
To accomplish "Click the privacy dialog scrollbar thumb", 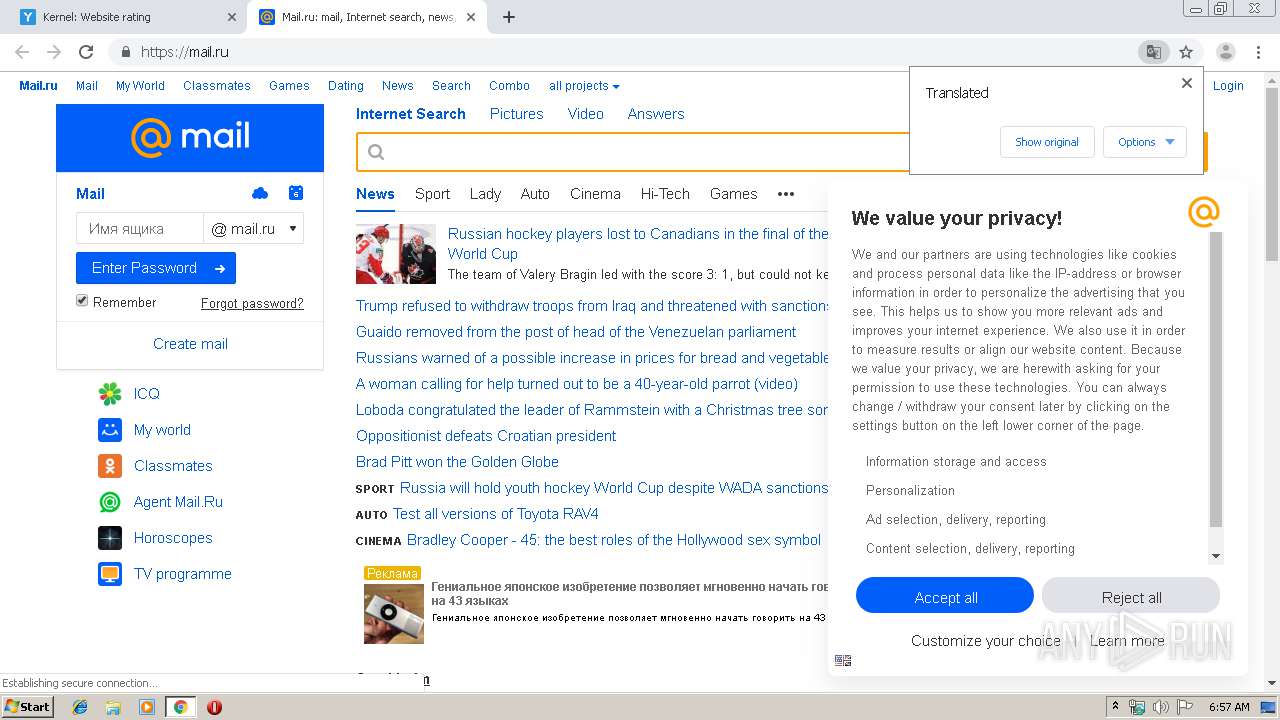I will (x=1216, y=380).
